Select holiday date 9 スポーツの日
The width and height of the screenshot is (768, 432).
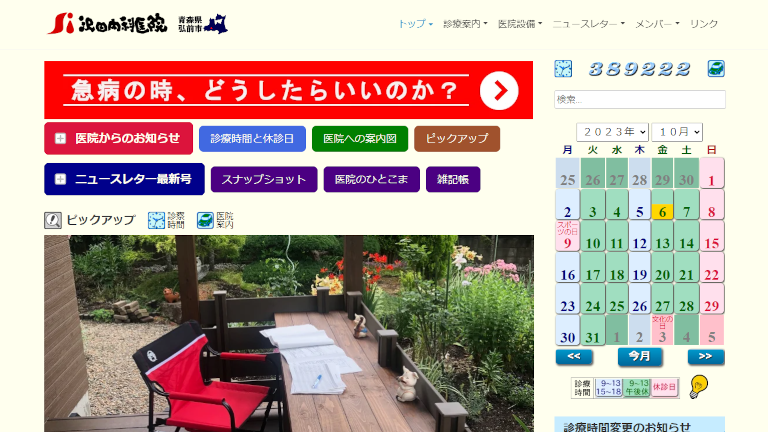coord(567,236)
